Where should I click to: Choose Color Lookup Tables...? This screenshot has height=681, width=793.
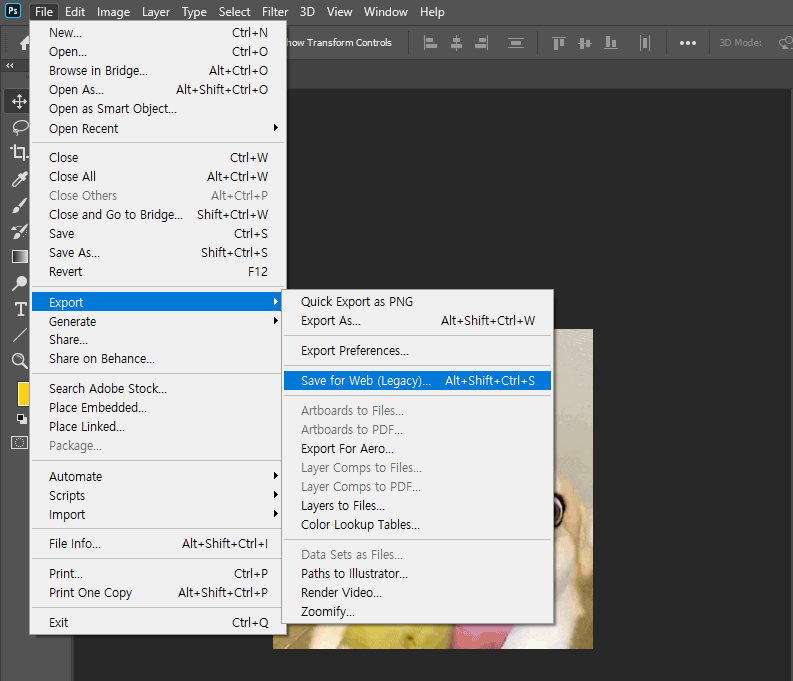point(417,524)
